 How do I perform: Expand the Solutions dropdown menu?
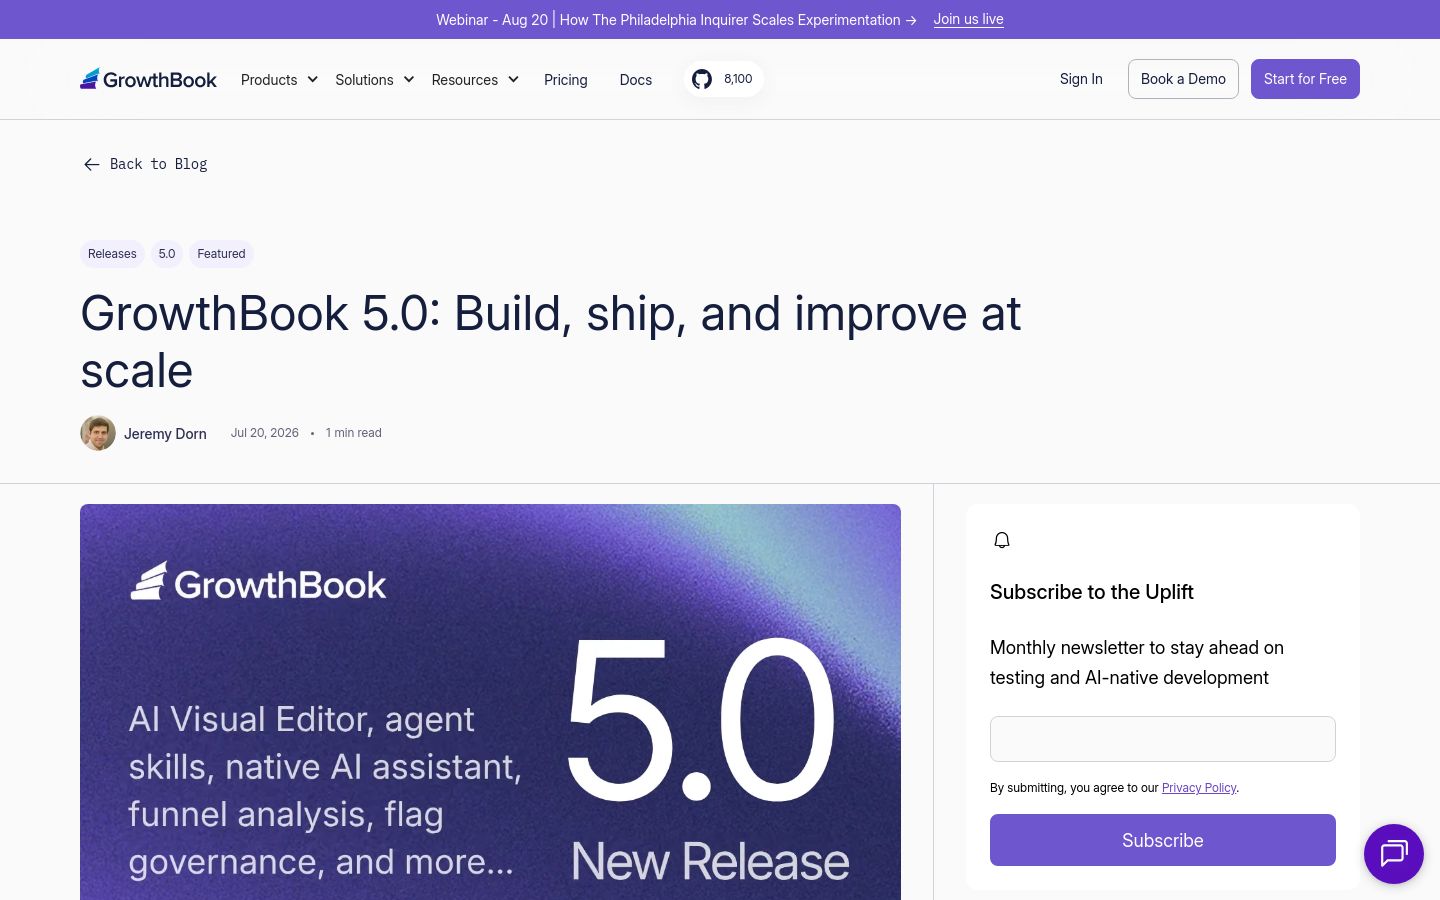click(x=374, y=80)
